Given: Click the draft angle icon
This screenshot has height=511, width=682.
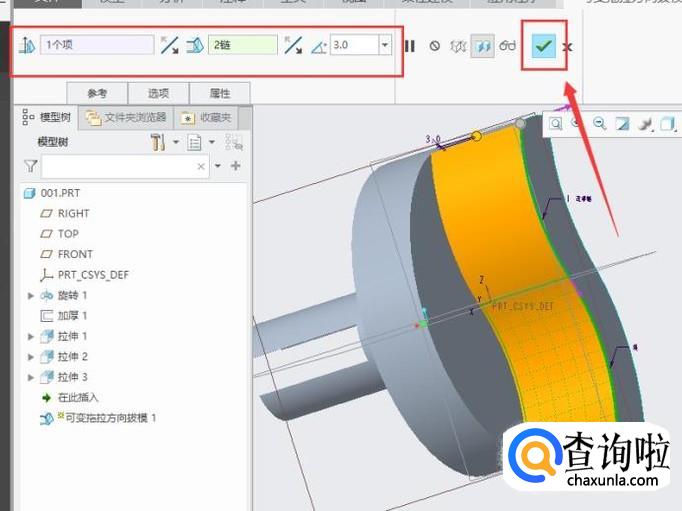Looking at the screenshot, I should click(x=319, y=46).
